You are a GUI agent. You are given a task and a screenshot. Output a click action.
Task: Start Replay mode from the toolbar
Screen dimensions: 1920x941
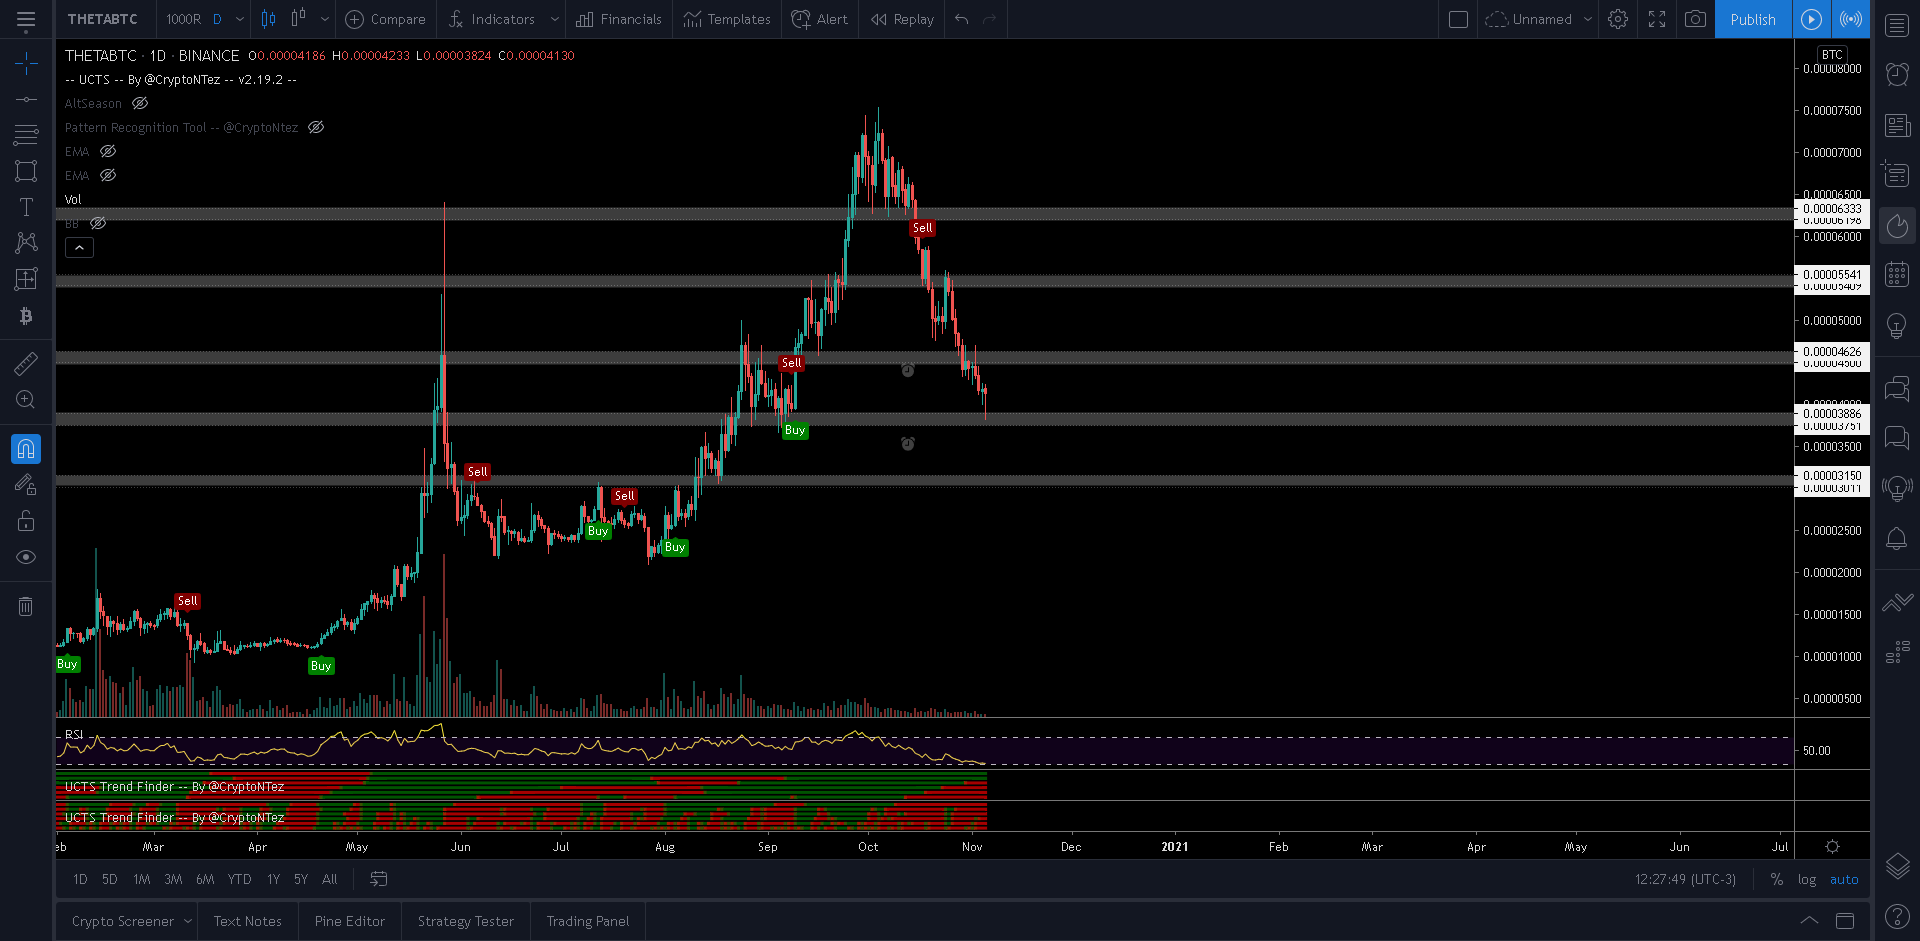pyautogui.click(x=900, y=19)
